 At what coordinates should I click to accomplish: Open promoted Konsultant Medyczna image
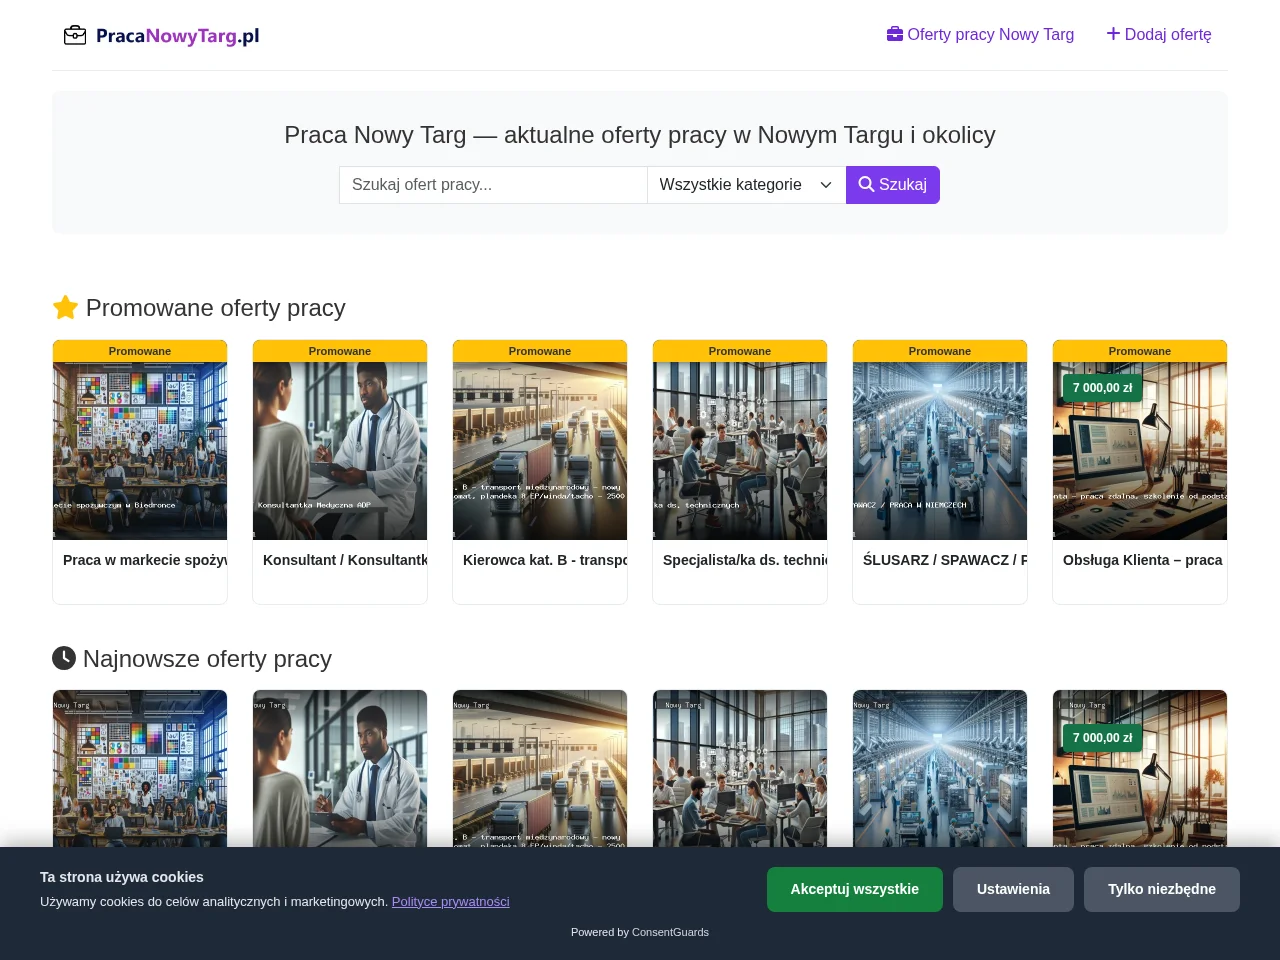tap(340, 451)
